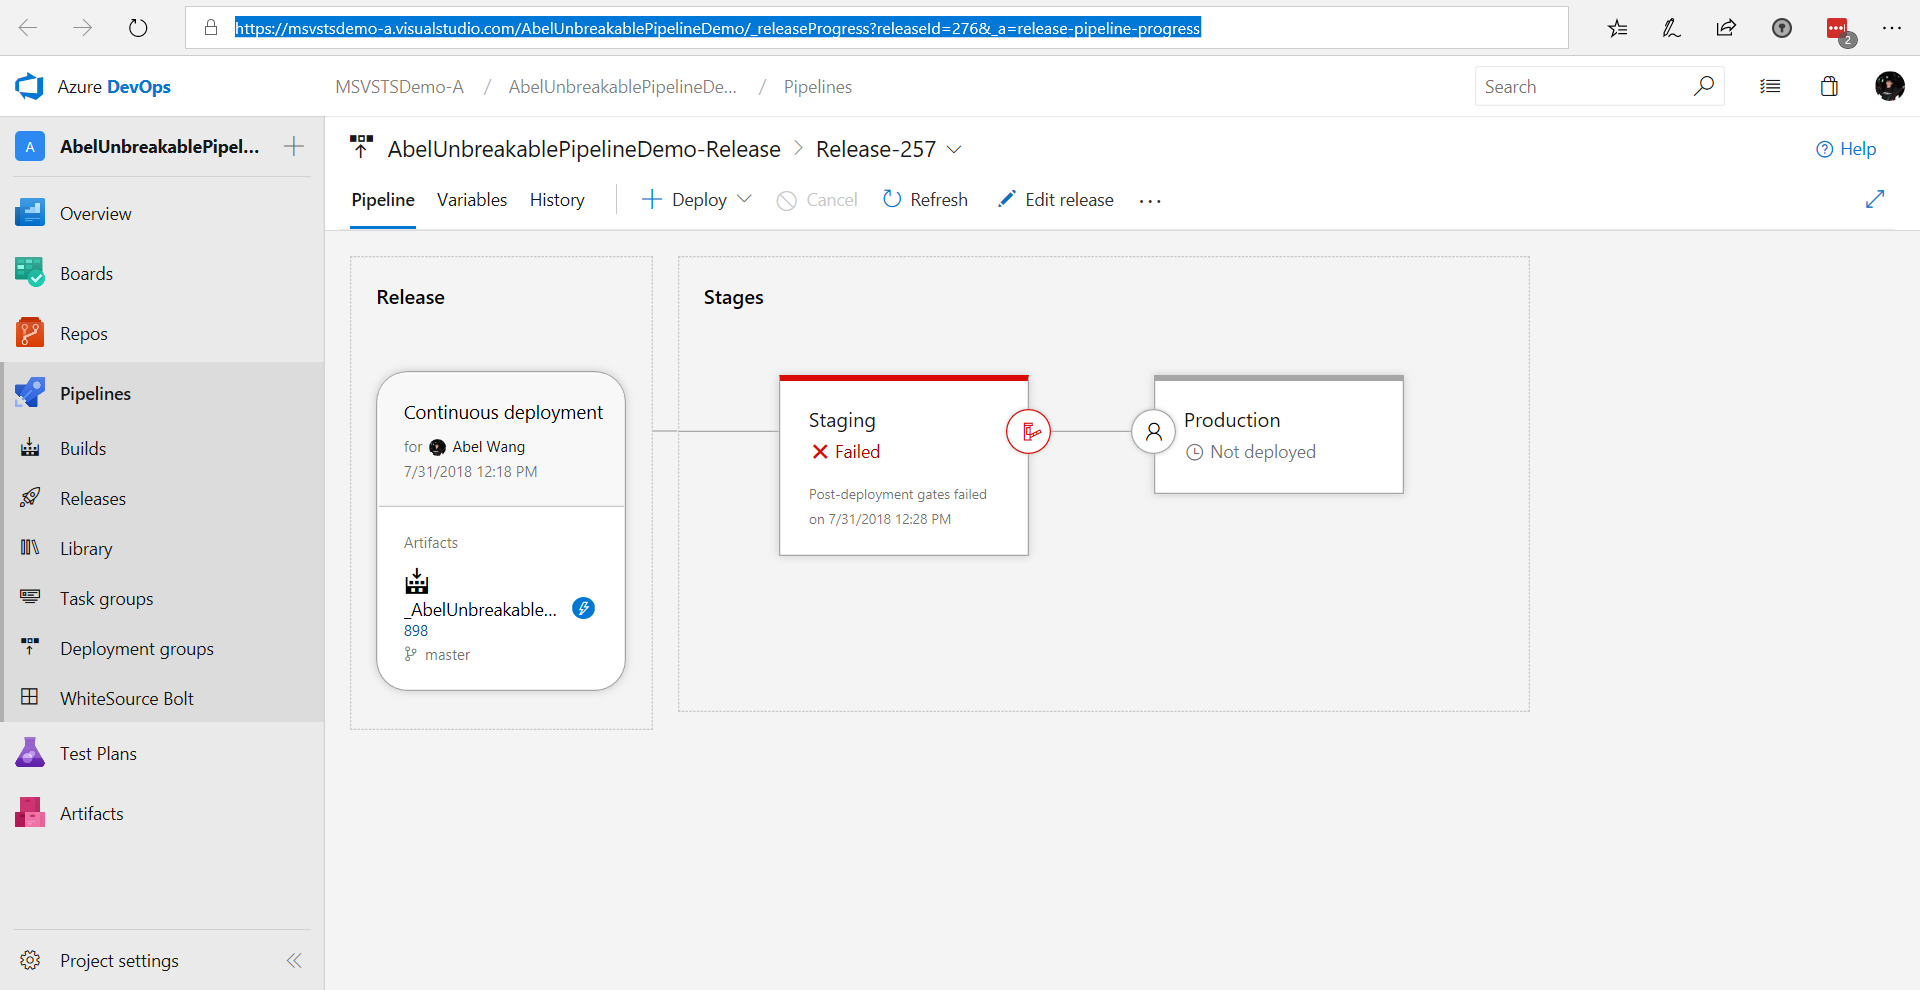Open build 898 link
Image resolution: width=1920 pixels, height=990 pixels.
[416, 631]
